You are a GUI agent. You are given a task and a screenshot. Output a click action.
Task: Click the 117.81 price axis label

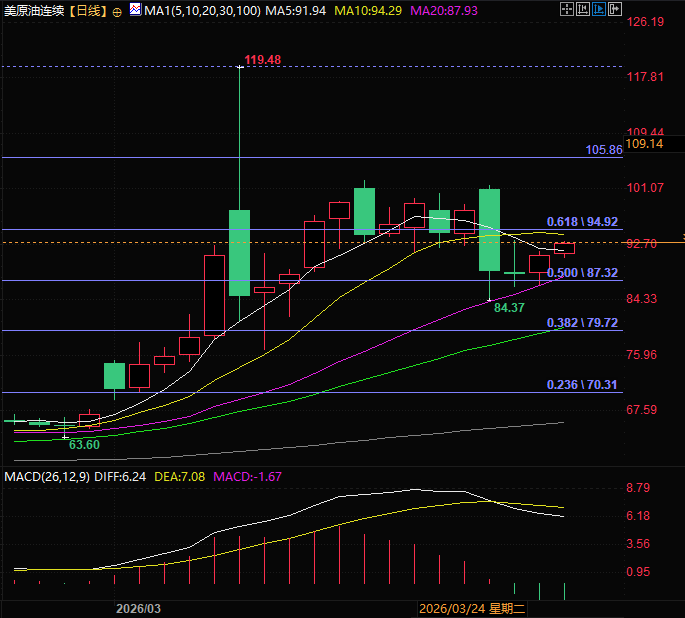point(645,77)
